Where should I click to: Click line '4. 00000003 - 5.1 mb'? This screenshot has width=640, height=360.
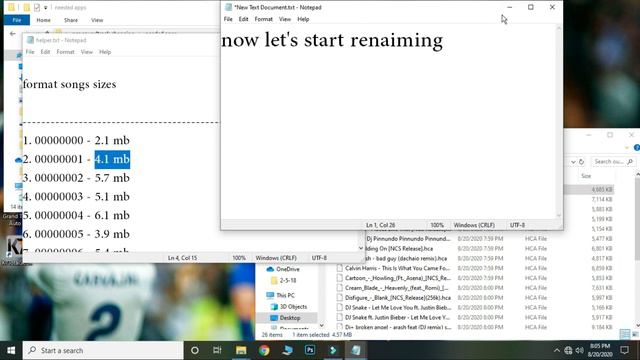click(76, 197)
